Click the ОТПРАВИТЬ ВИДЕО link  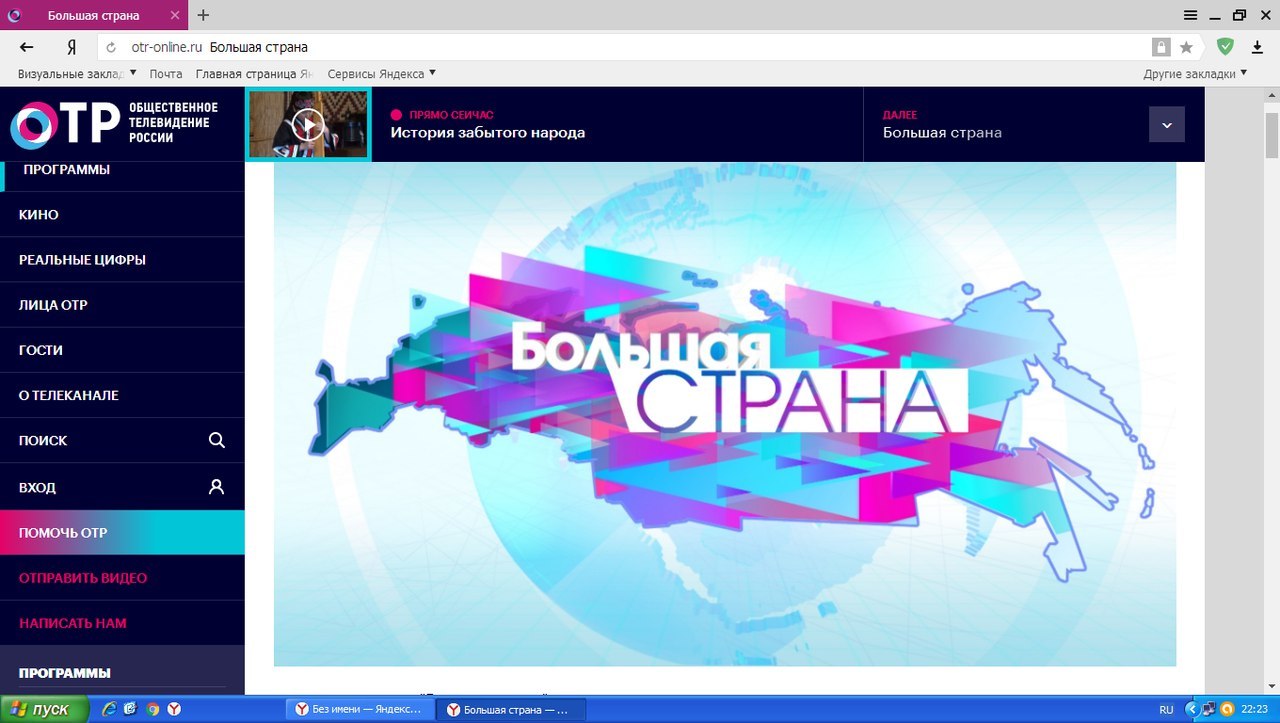[x=83, y=578]
